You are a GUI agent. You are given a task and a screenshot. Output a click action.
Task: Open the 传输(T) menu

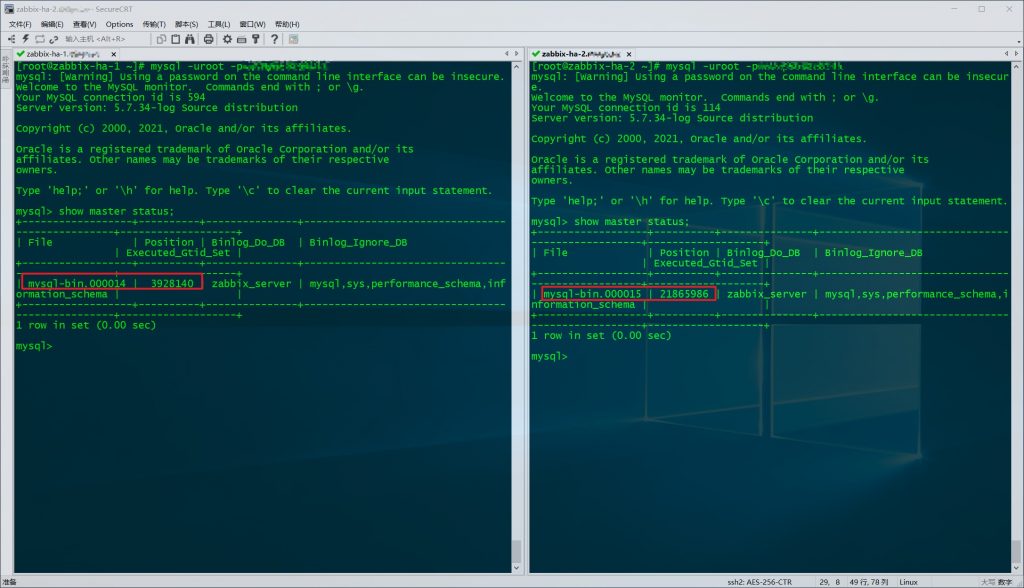[x=154, y=24]
